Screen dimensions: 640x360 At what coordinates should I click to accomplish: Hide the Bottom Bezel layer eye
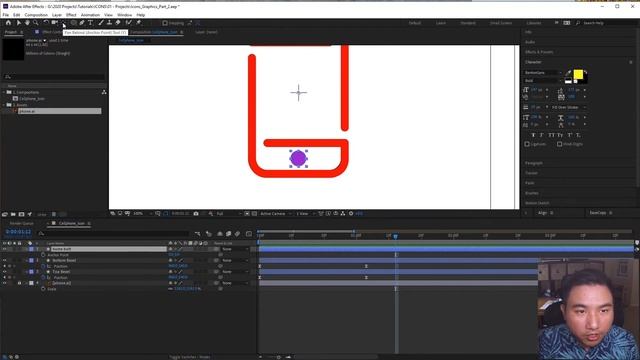tap(4, 260)
